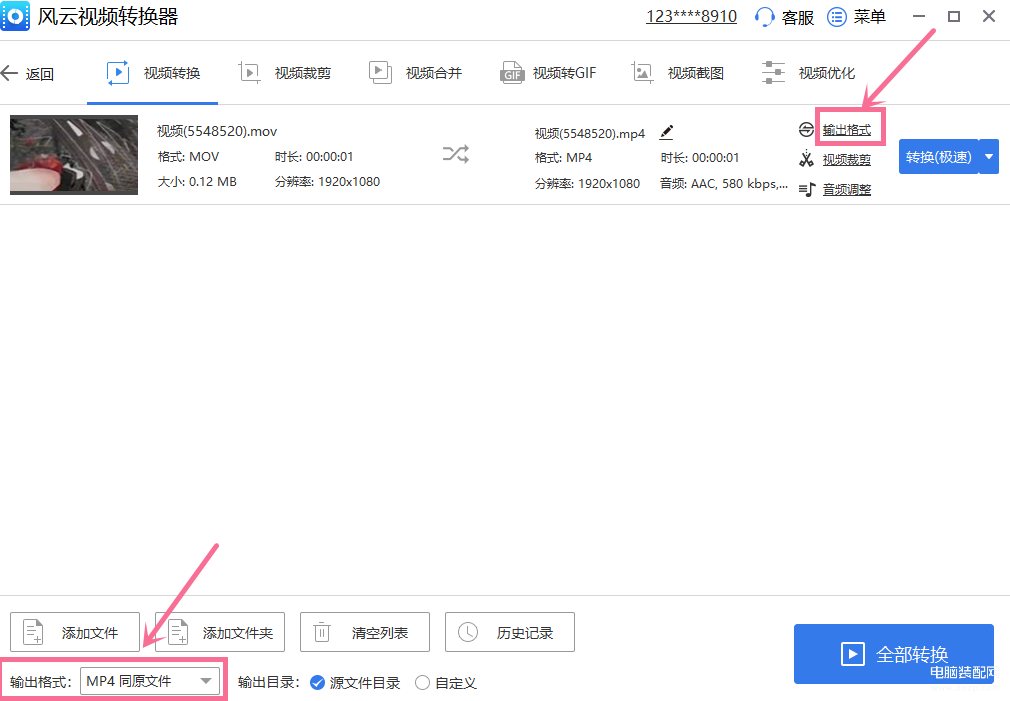Close the 风云视频转换器 window

pyautogui.click(x=989, y=16)
